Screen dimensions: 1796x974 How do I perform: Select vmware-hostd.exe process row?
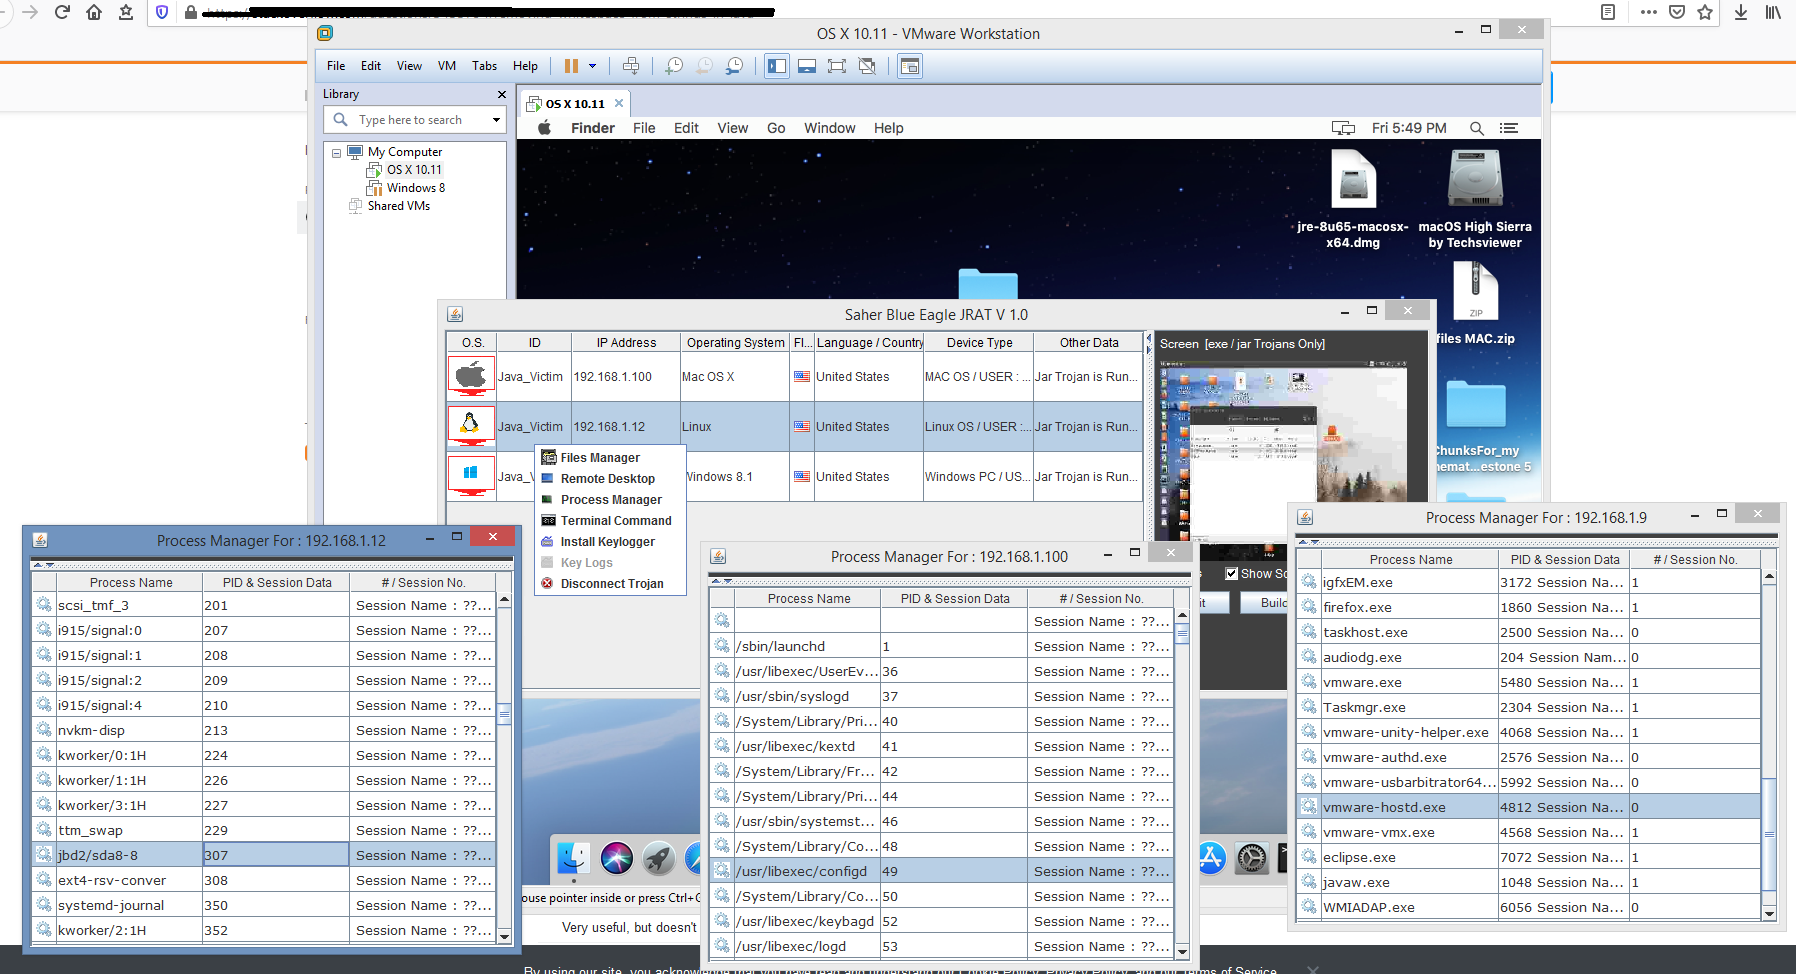(x=1528, y=807)
